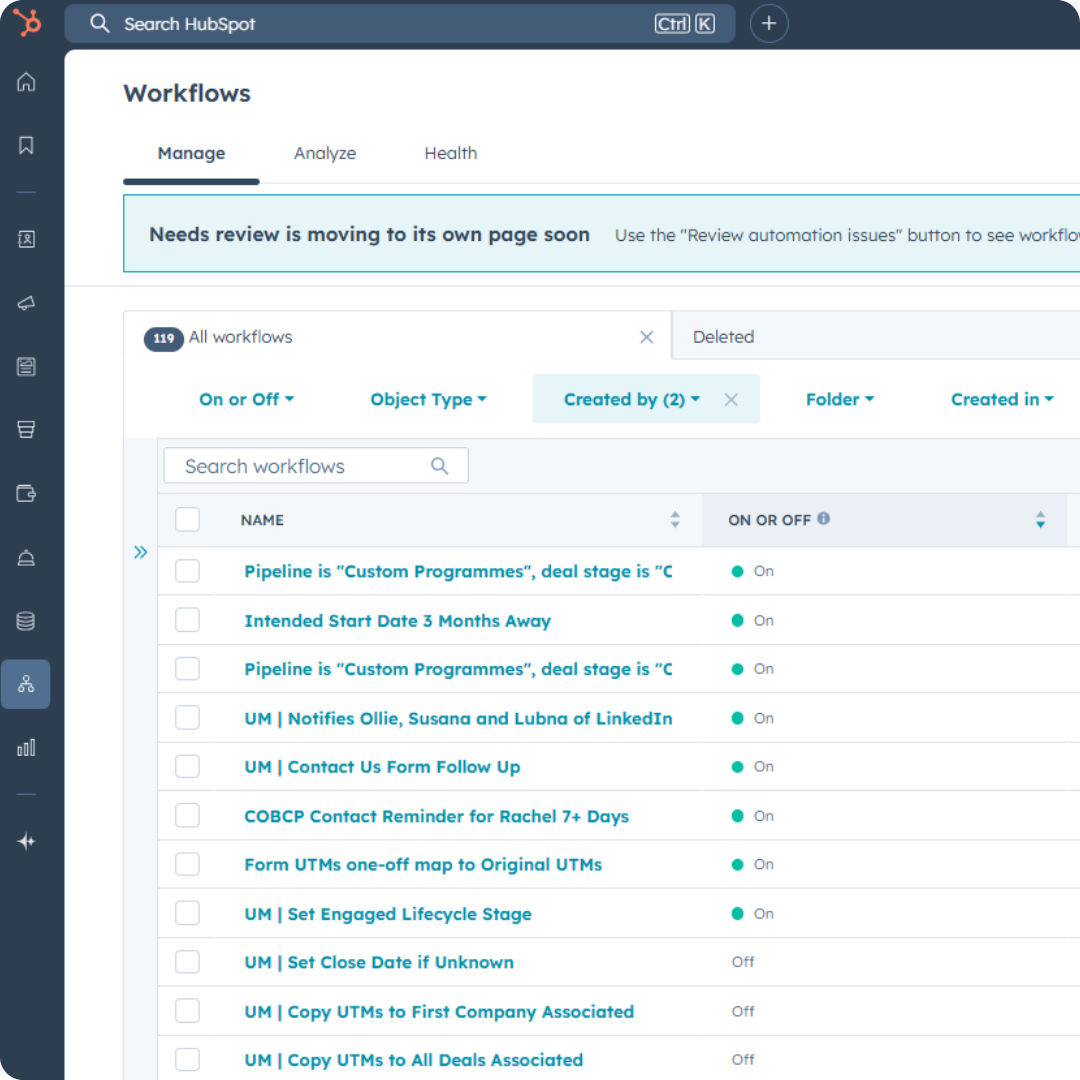Open the Marketing megaphone icon in sidebar
Image resolution: width=1080 pixels, height=1080 pixels.
26,303
